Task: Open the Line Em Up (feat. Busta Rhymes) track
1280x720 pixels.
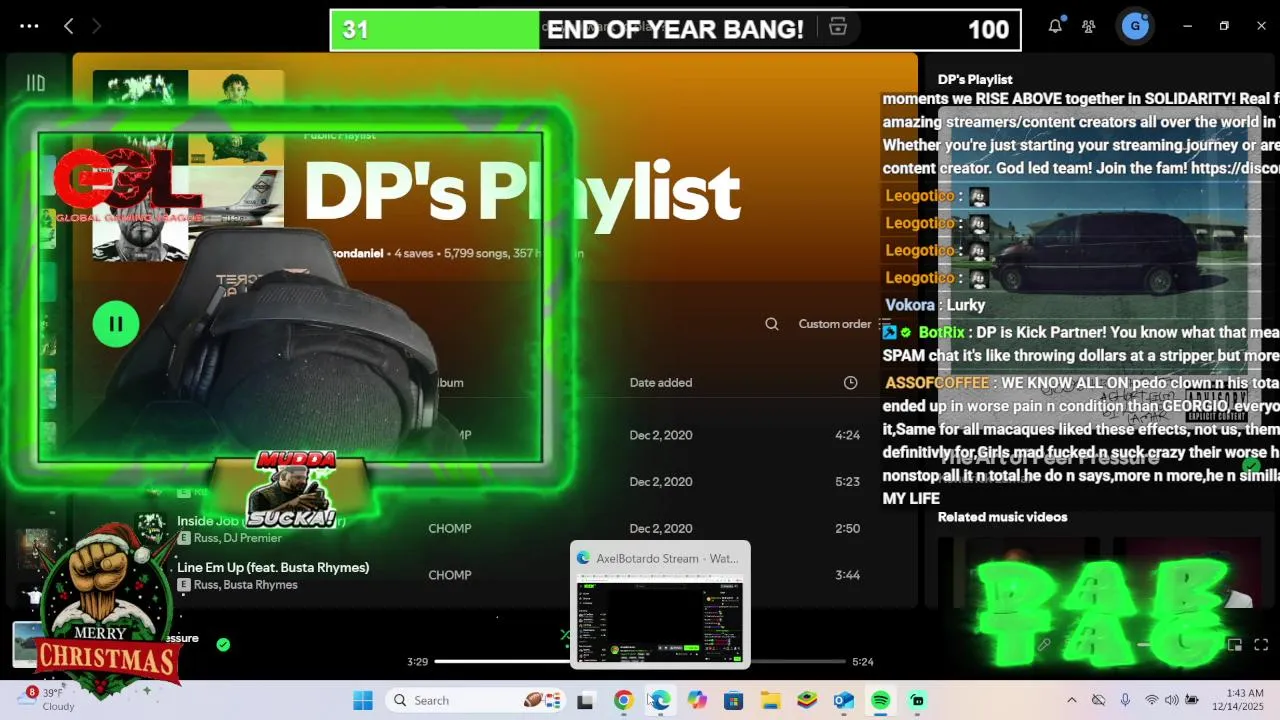Action: tap(273, 567)
